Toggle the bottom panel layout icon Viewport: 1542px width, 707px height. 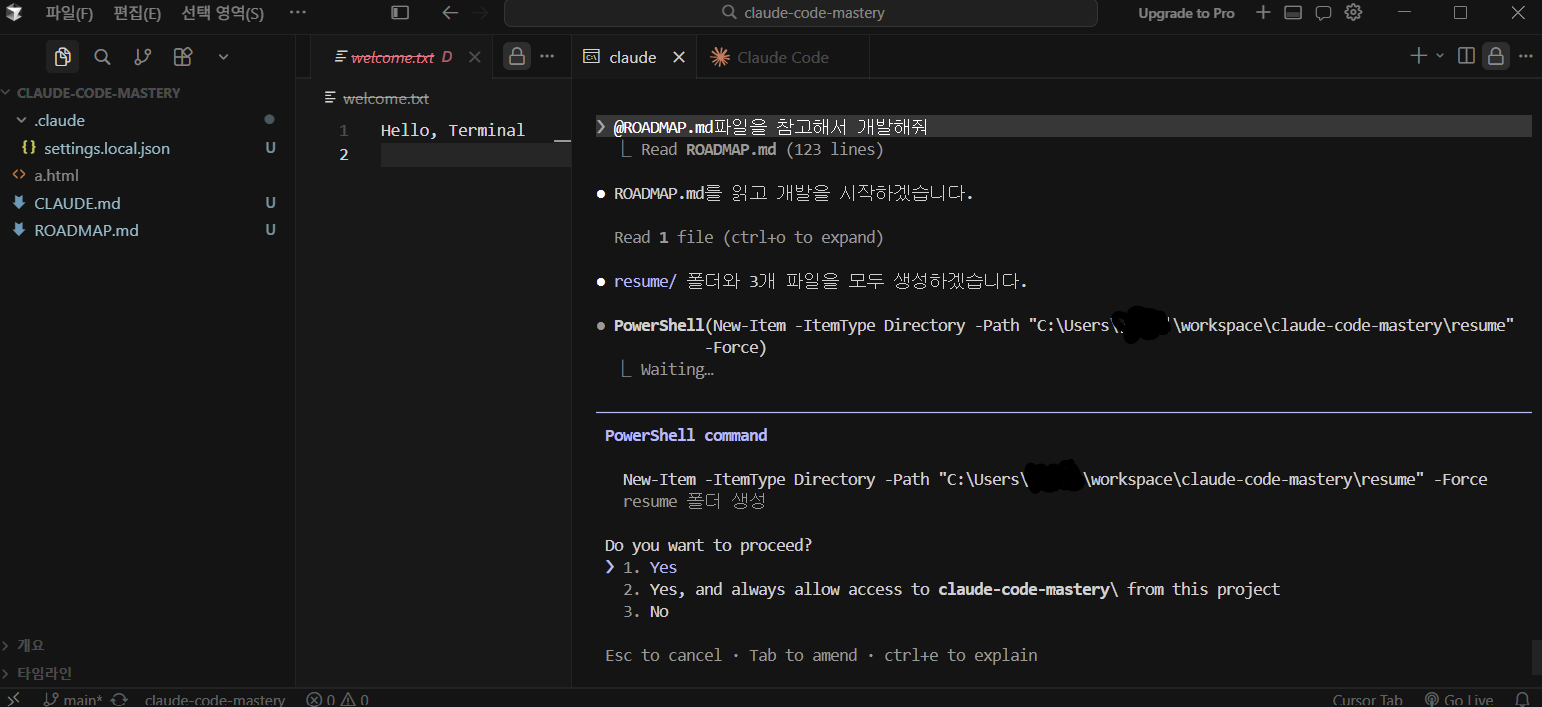pos(1292,13)
